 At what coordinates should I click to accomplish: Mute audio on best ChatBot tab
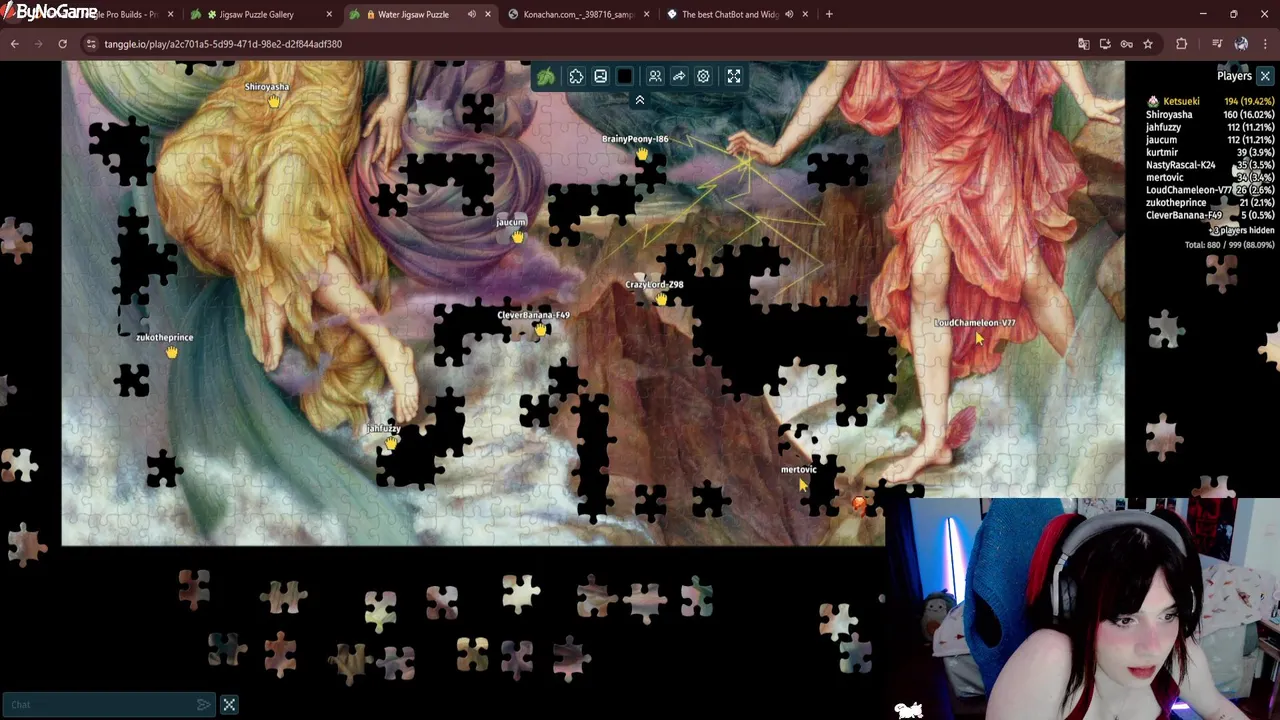[x=789, y=14]
